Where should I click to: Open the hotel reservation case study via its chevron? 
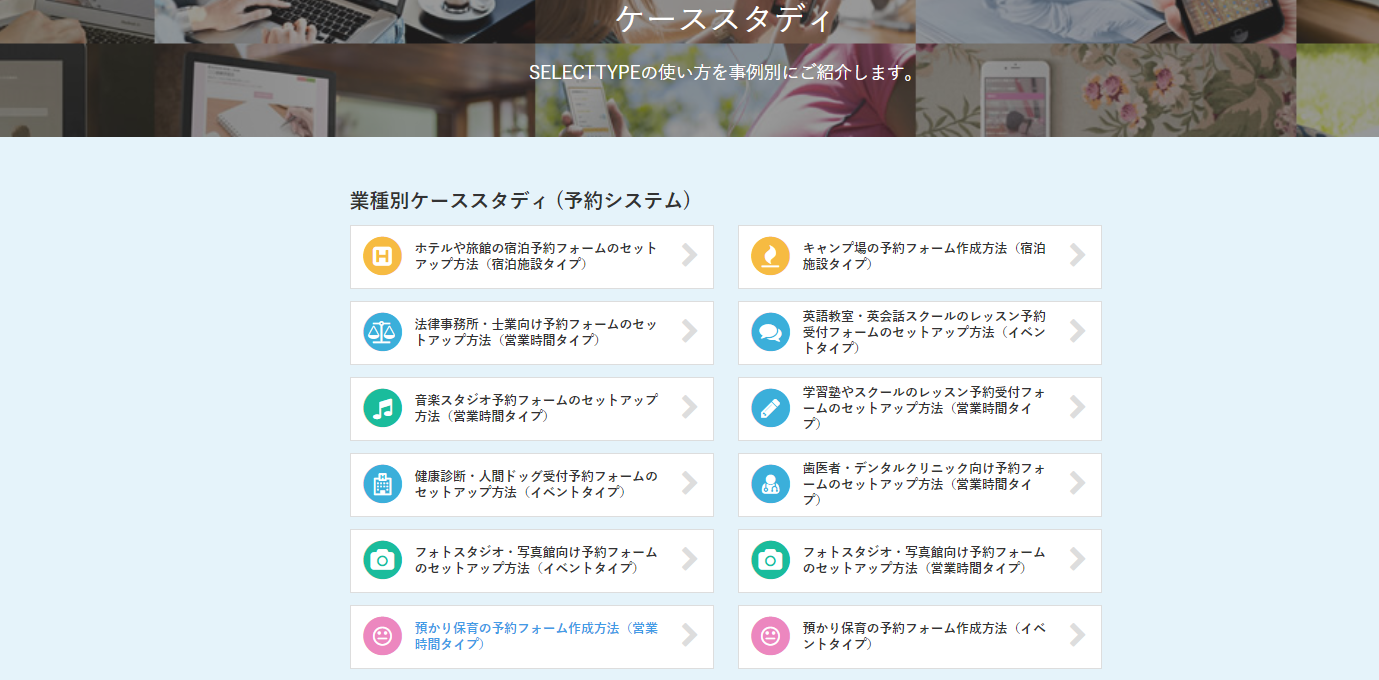690,256
